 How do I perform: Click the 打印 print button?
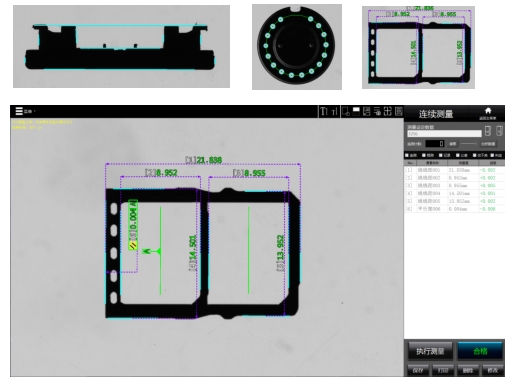[443, 370]
